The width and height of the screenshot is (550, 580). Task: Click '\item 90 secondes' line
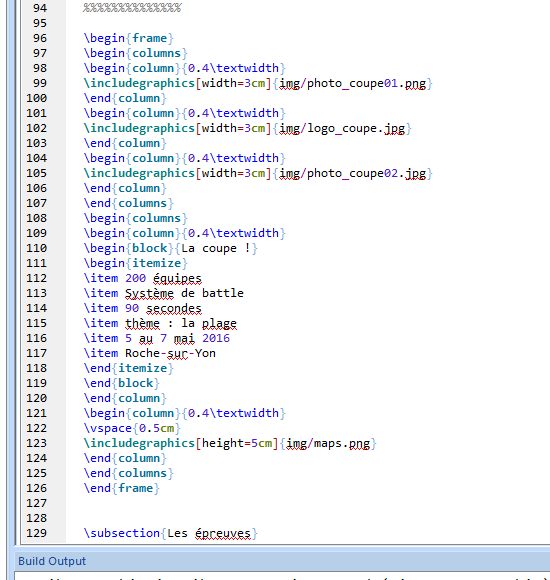point(142,308)
